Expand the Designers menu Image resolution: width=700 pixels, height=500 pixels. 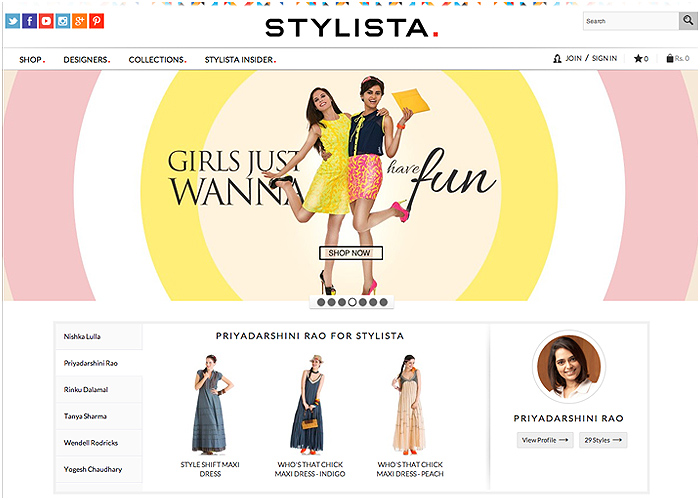(86, 60)
